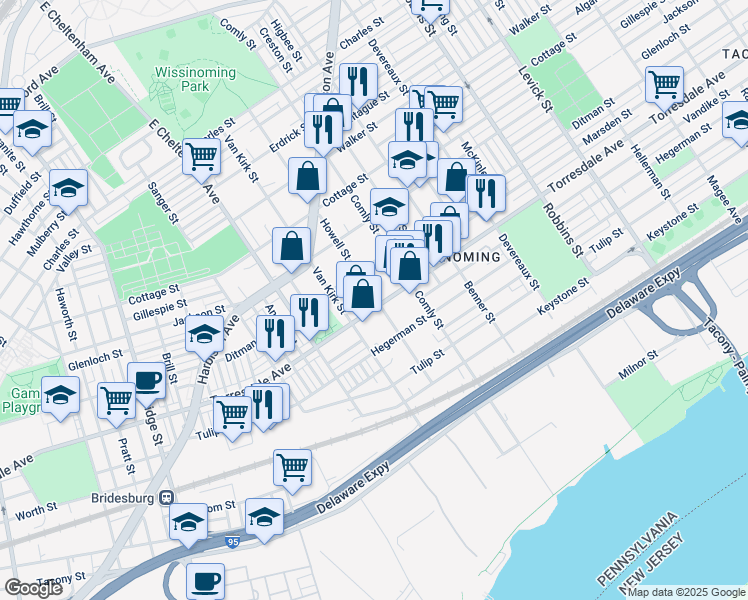
Task: Select the school marker near Hawthorne St
Action: 68,188
